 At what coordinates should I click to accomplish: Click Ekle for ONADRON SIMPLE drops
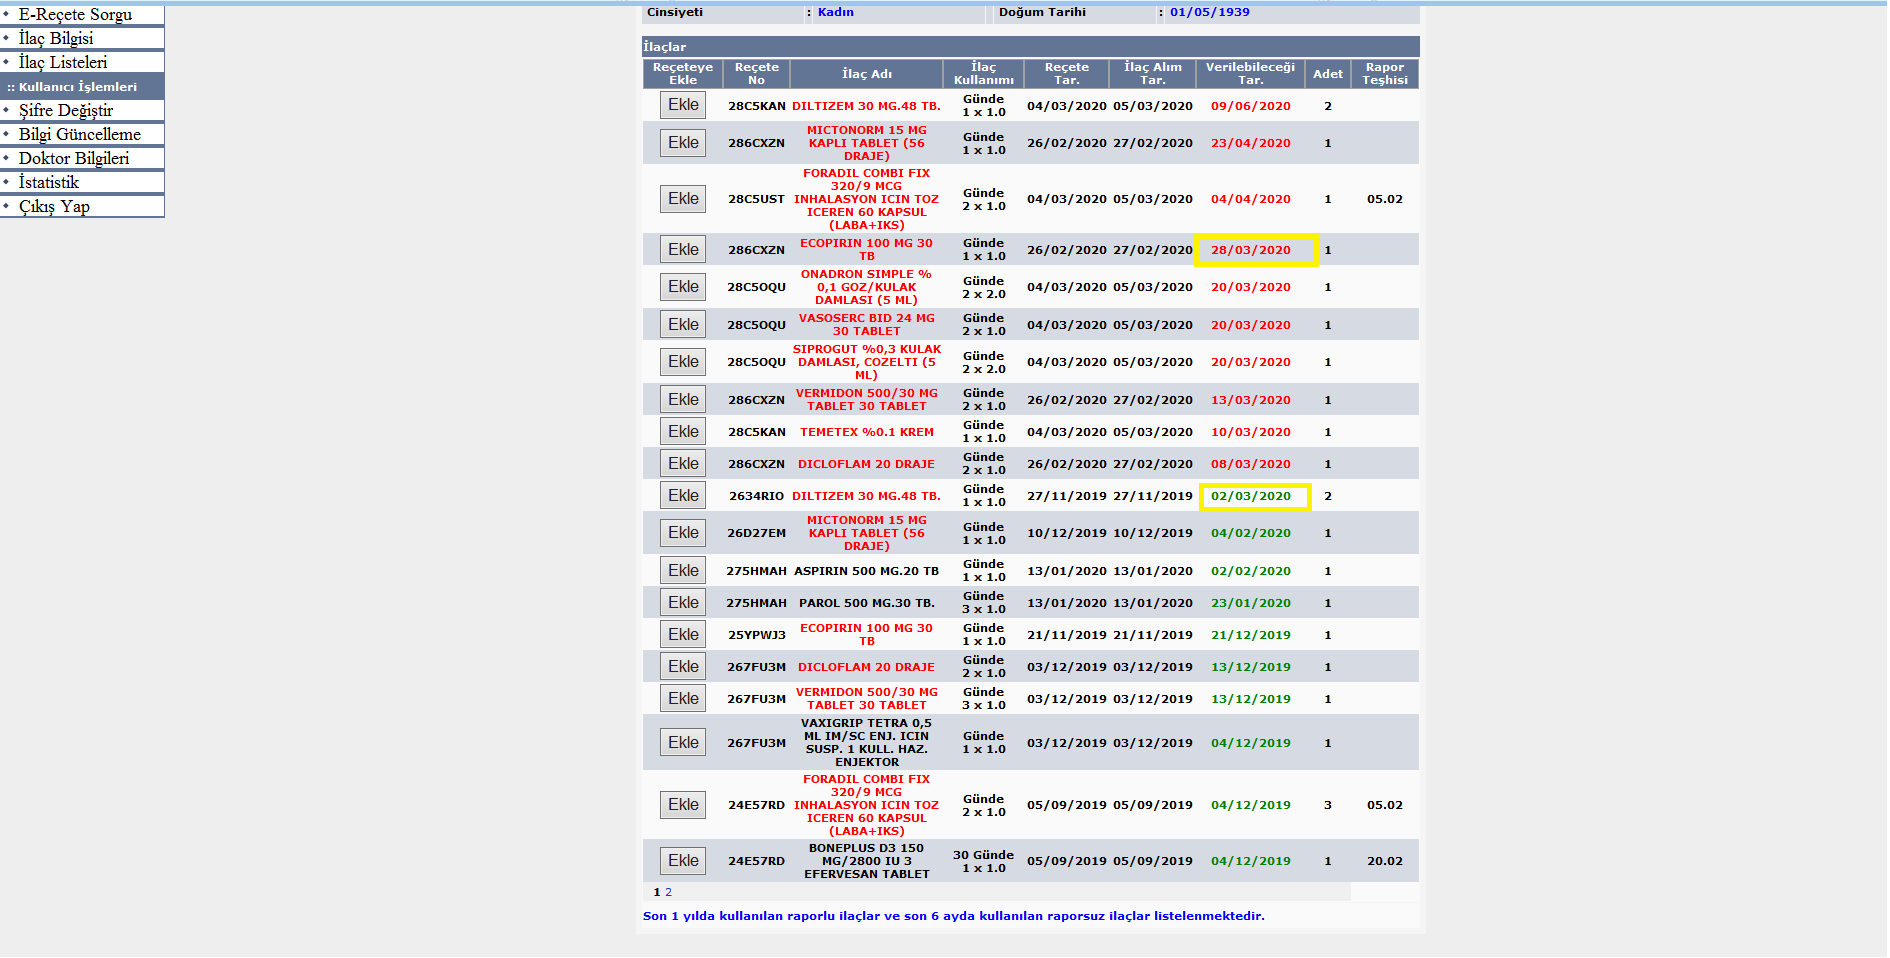point(683,287)
